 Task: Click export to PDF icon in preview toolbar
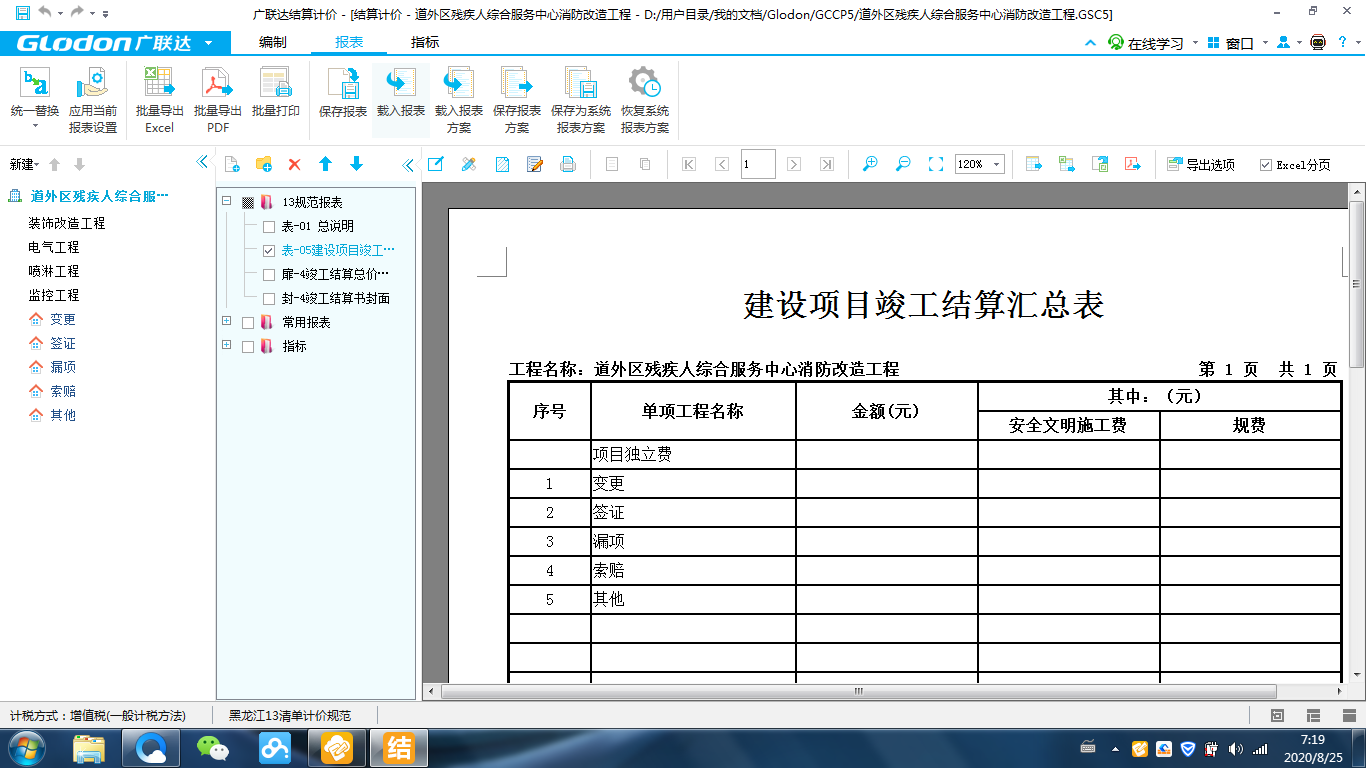click(x=1133, y=164)
